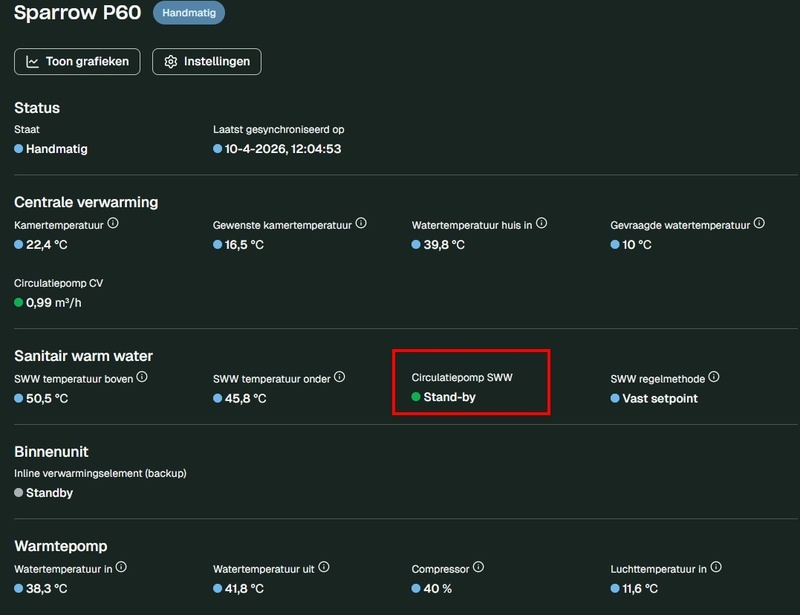Image resolution: width=800 pixels, height=615 pixels.
Task: Click the 39,8 °C water temperature value
Action: [x=444, y=245]
